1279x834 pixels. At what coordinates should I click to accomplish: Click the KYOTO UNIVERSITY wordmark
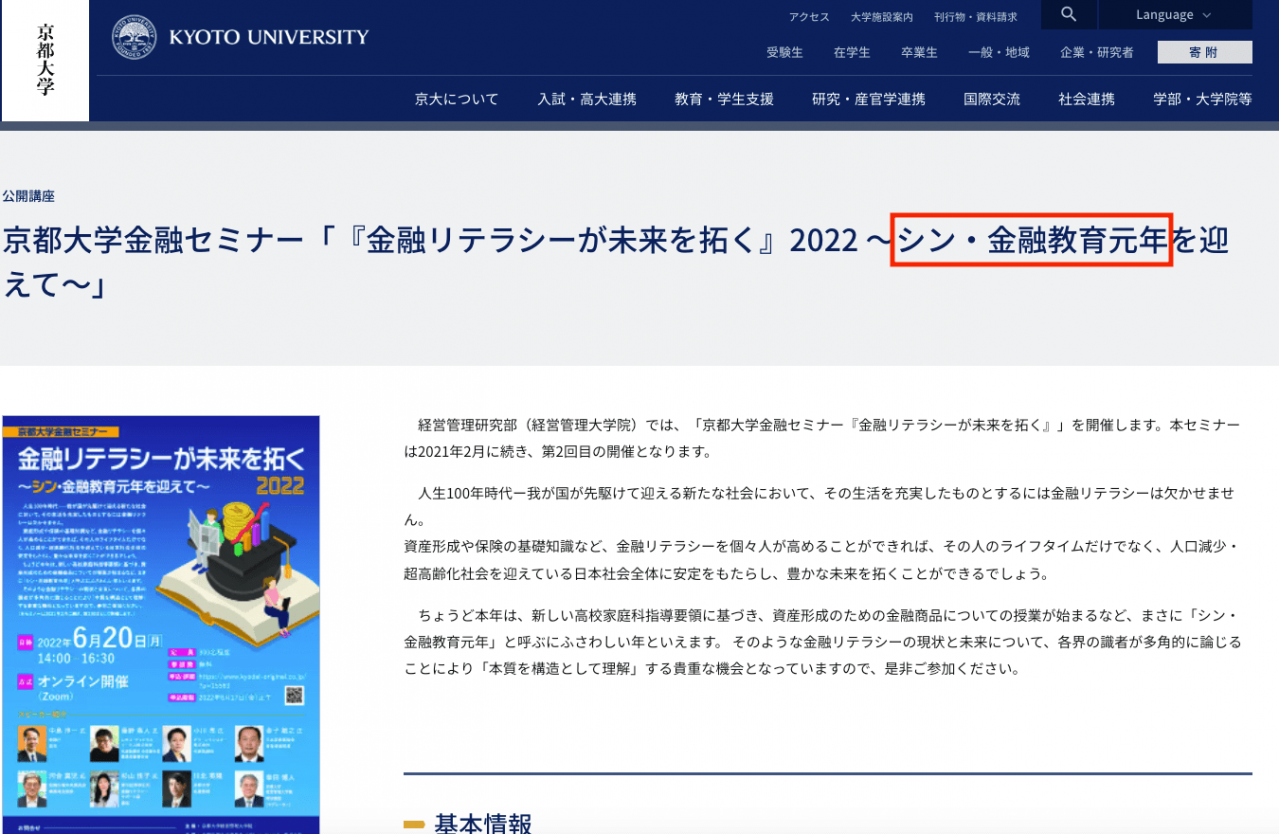[x=269, y=38]
